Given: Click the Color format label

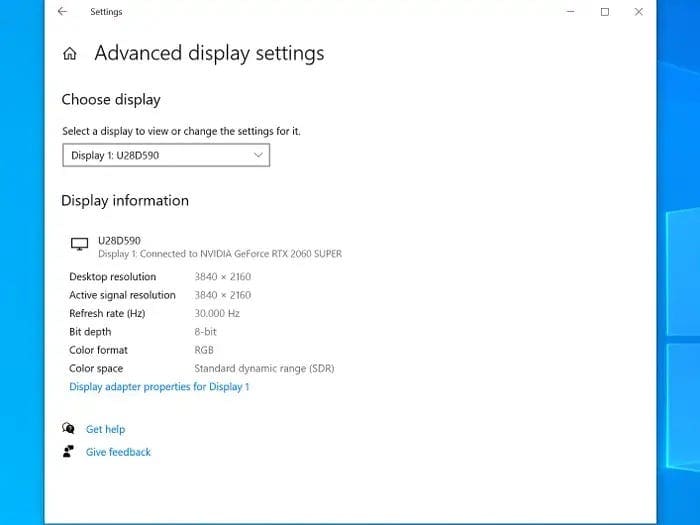Looking at the screenshot, I should pyautogui.click(x=98, y=350).
